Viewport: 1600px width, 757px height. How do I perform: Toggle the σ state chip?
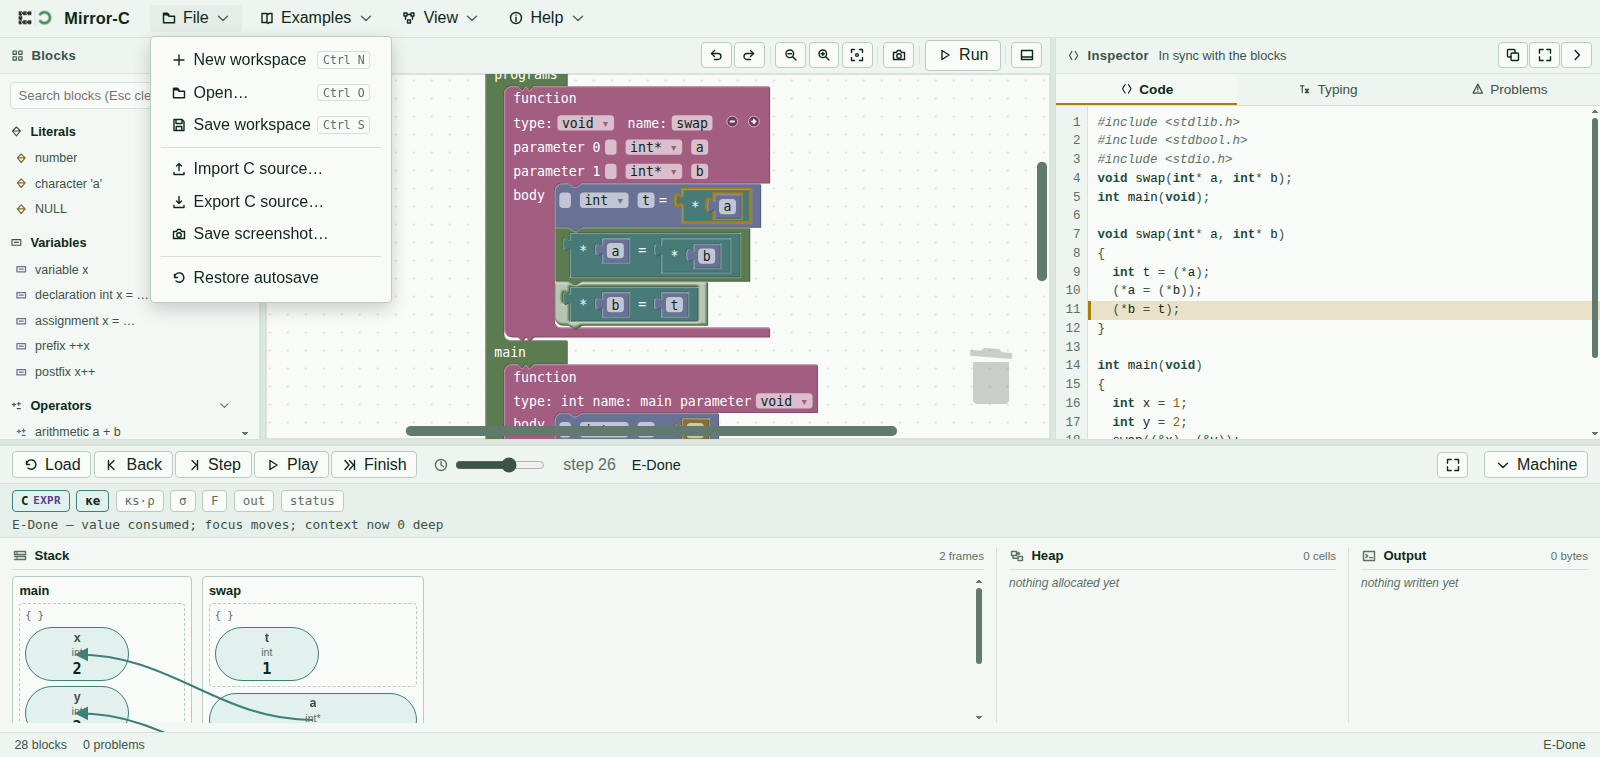tap(183, 501)
